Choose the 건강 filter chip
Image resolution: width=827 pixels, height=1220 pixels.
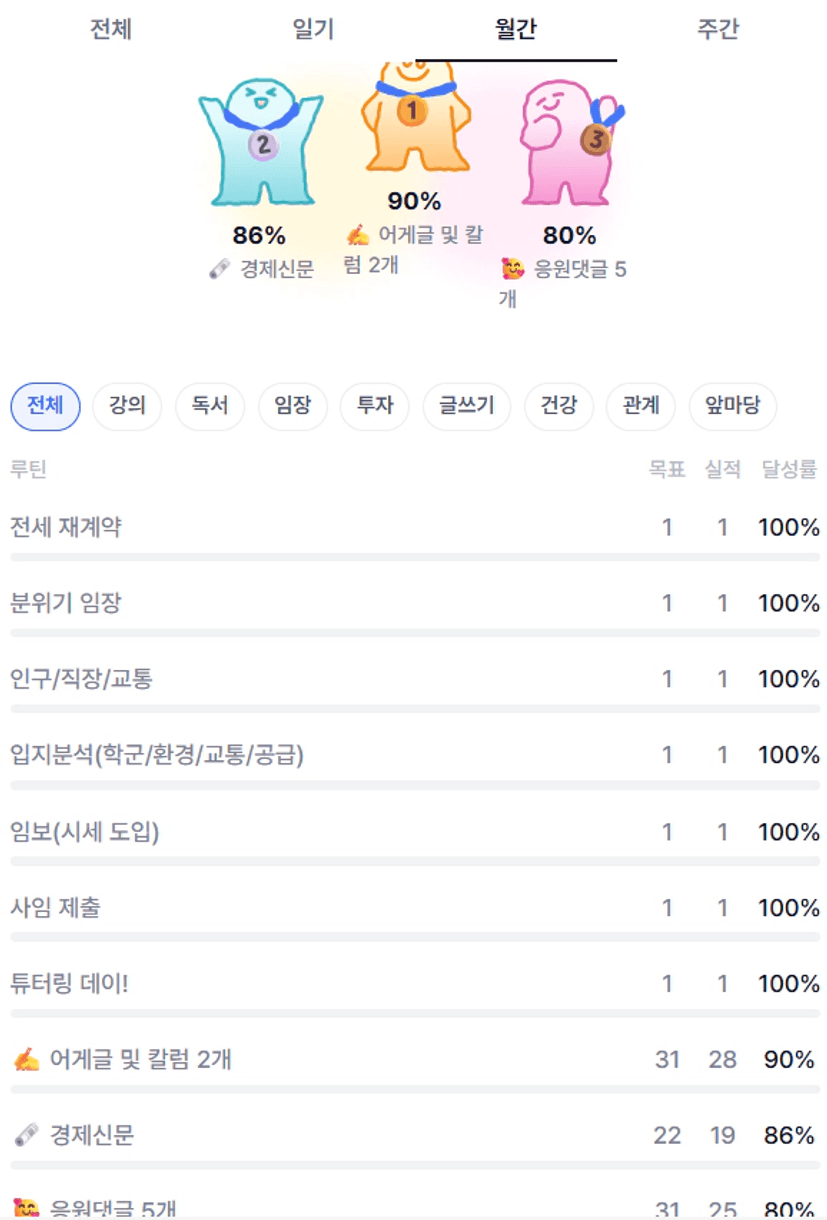[559, 407]
